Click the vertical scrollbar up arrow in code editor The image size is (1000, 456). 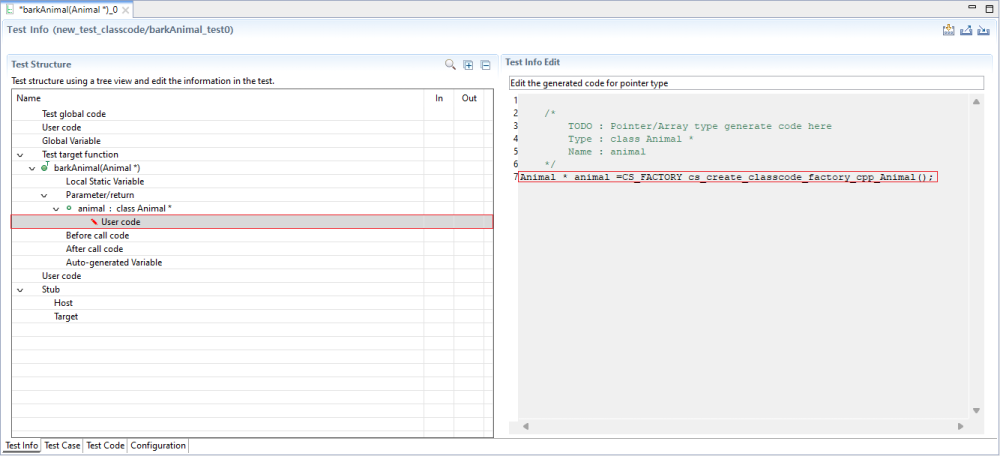(x=976, y=102)
